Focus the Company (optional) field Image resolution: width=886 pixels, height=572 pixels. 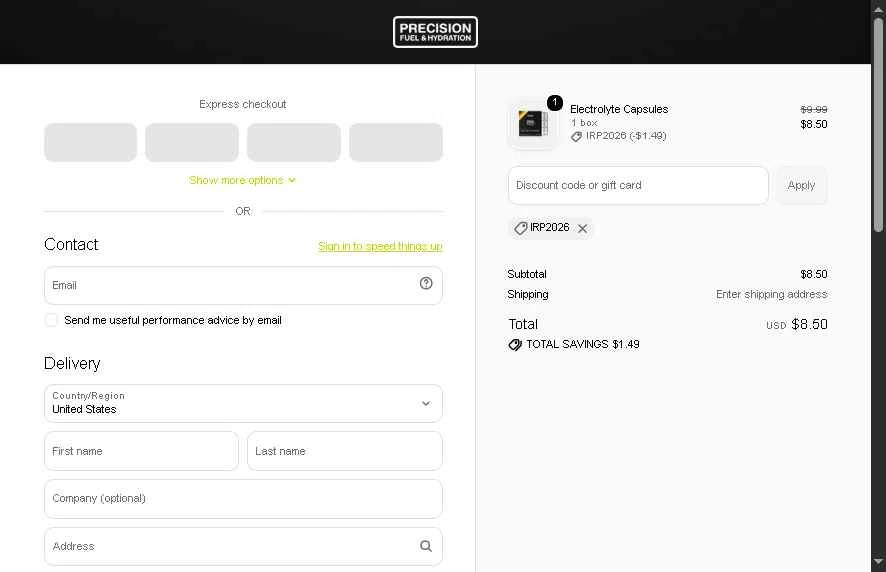(x=243, y=499)
